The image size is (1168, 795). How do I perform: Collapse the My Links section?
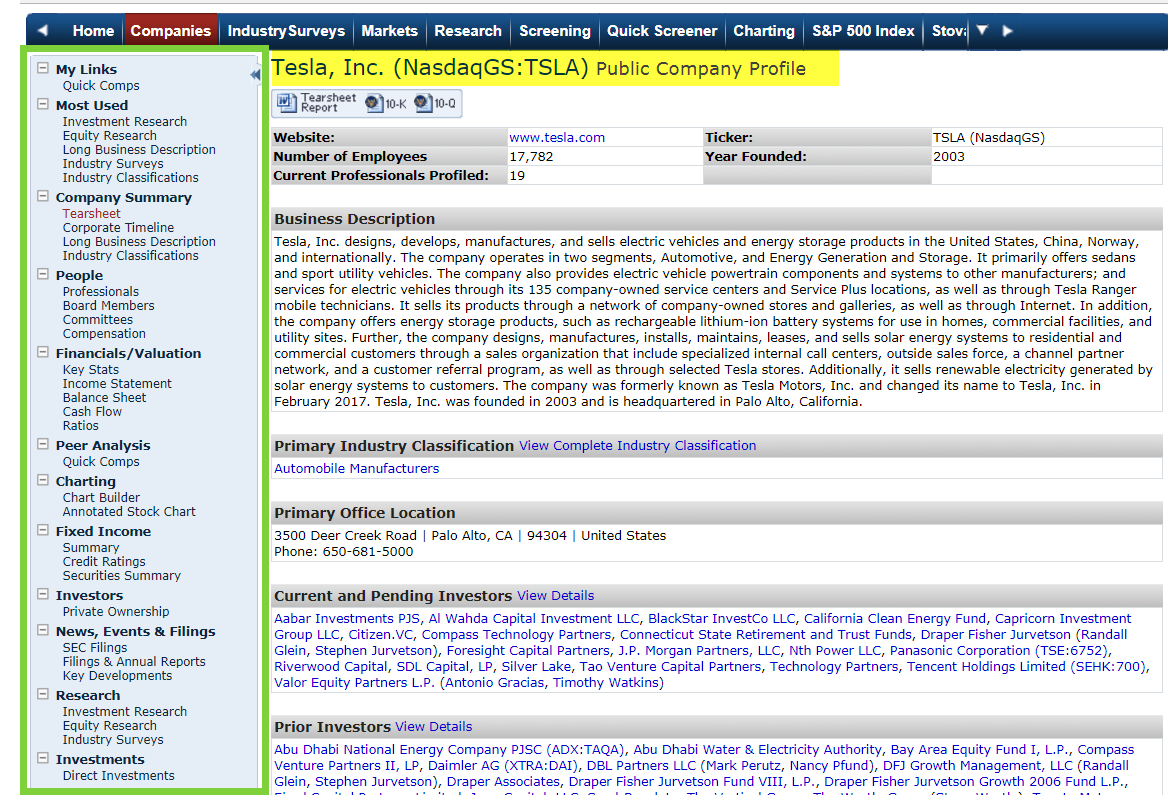click(43, 68)
